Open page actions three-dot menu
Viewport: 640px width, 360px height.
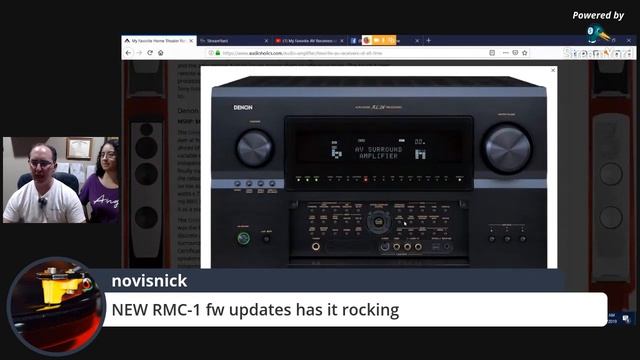click(x=505, y=53)
